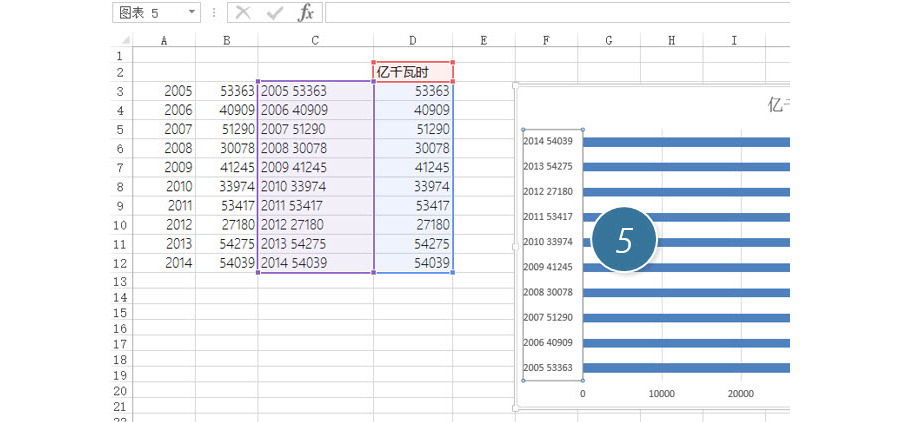The width and height of the screenshot is (900, 422).
Task: Select cell A3 with year 2005
Action: point(164,91)
